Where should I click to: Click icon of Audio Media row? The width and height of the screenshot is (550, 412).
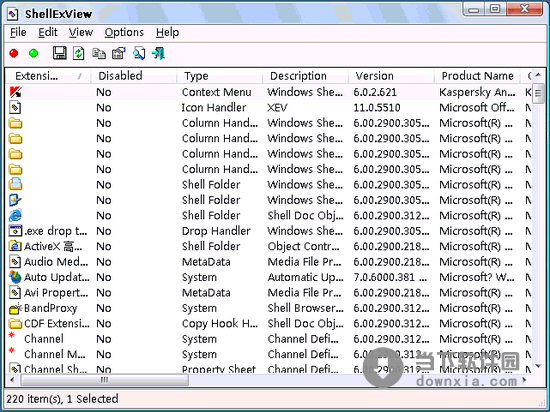tap(15, 262)
